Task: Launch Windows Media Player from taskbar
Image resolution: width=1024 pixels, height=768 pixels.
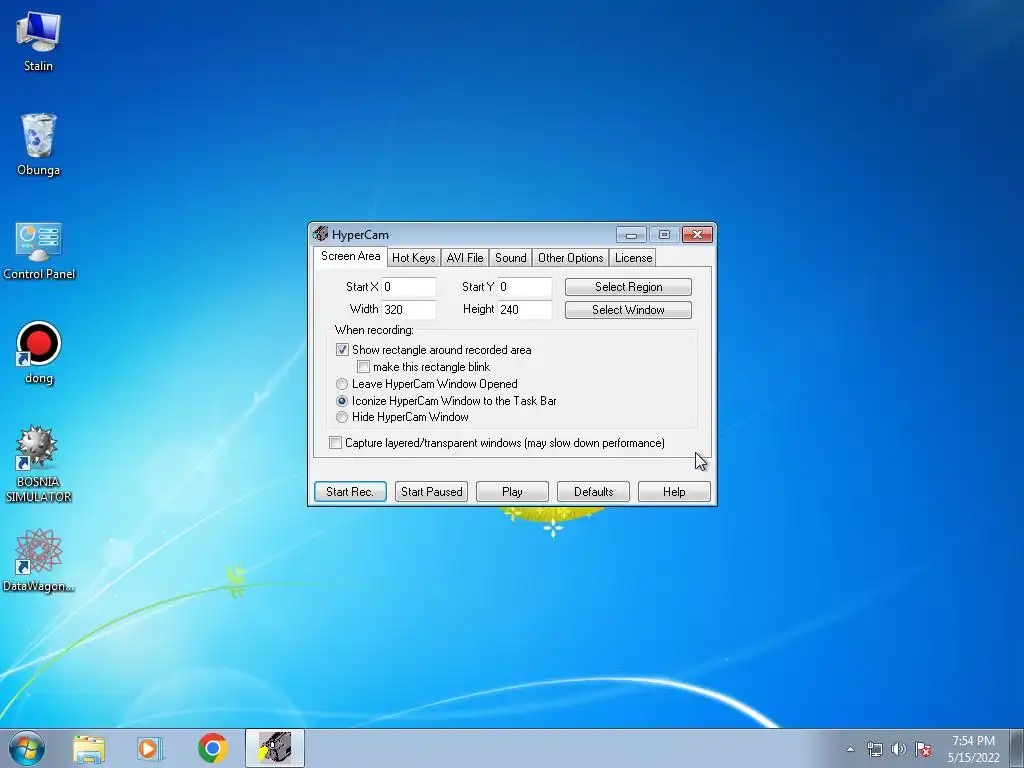Action: (150, 749)
